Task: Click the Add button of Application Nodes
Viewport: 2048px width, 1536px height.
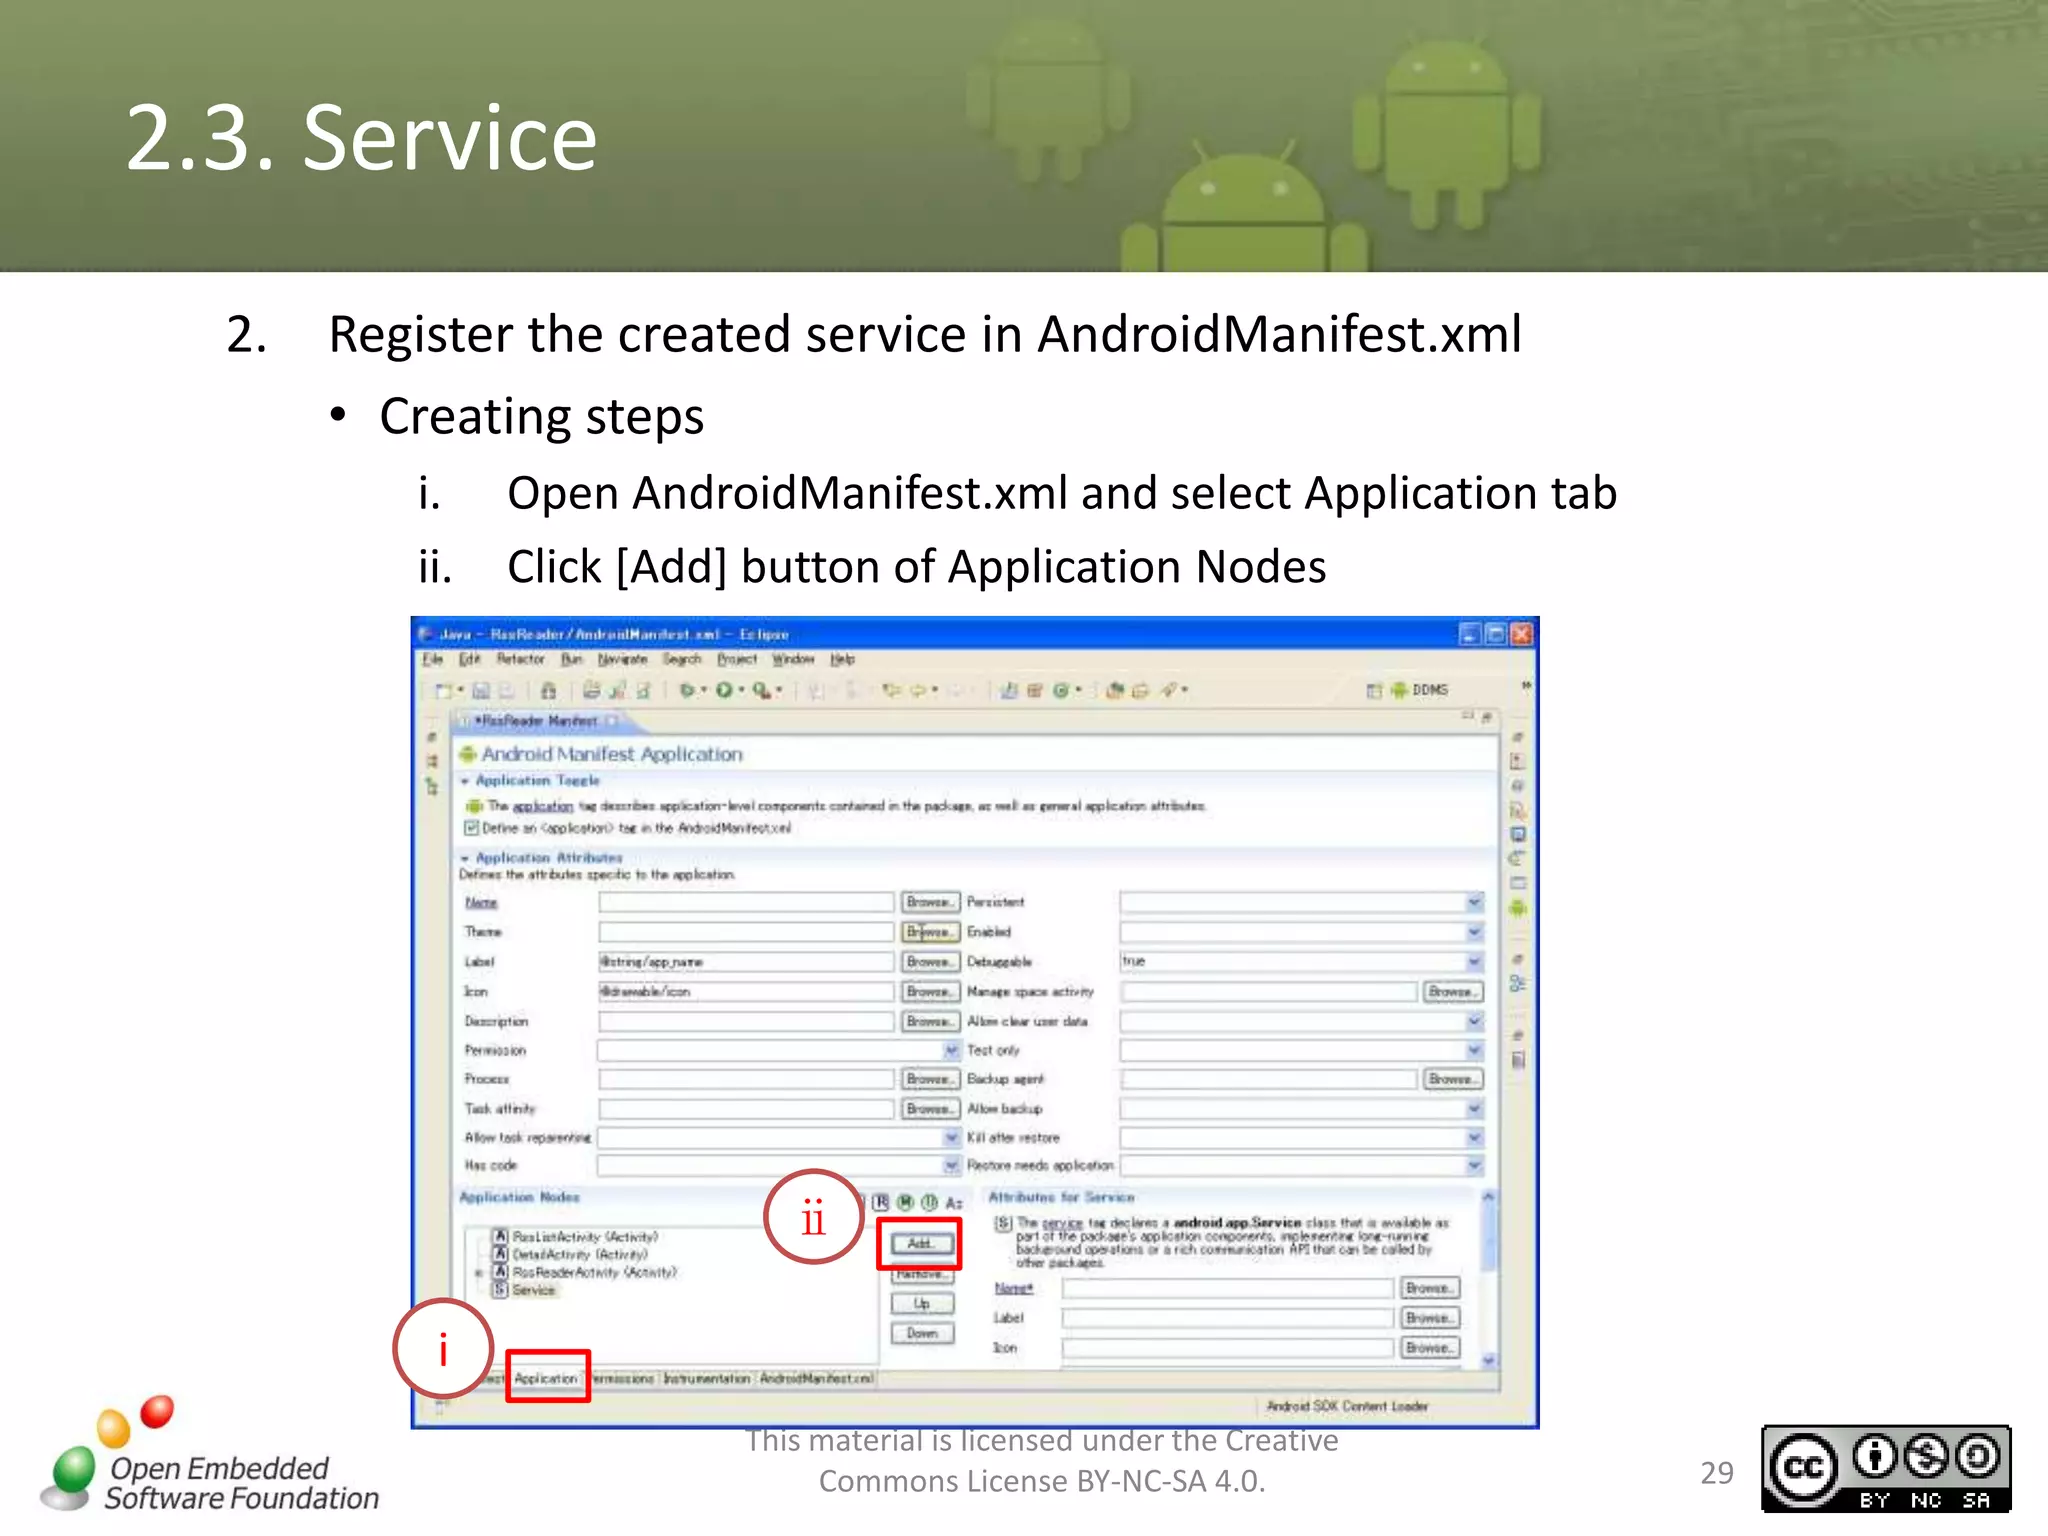Action: pos(920,1244)
